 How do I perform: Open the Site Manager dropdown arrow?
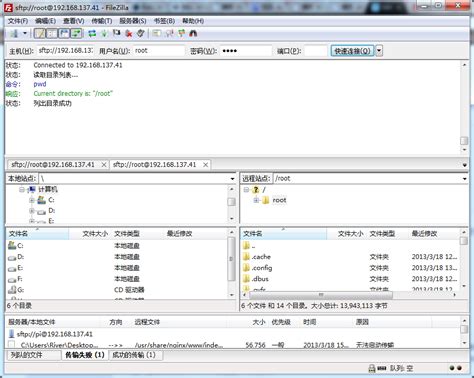tap(25, 33)
